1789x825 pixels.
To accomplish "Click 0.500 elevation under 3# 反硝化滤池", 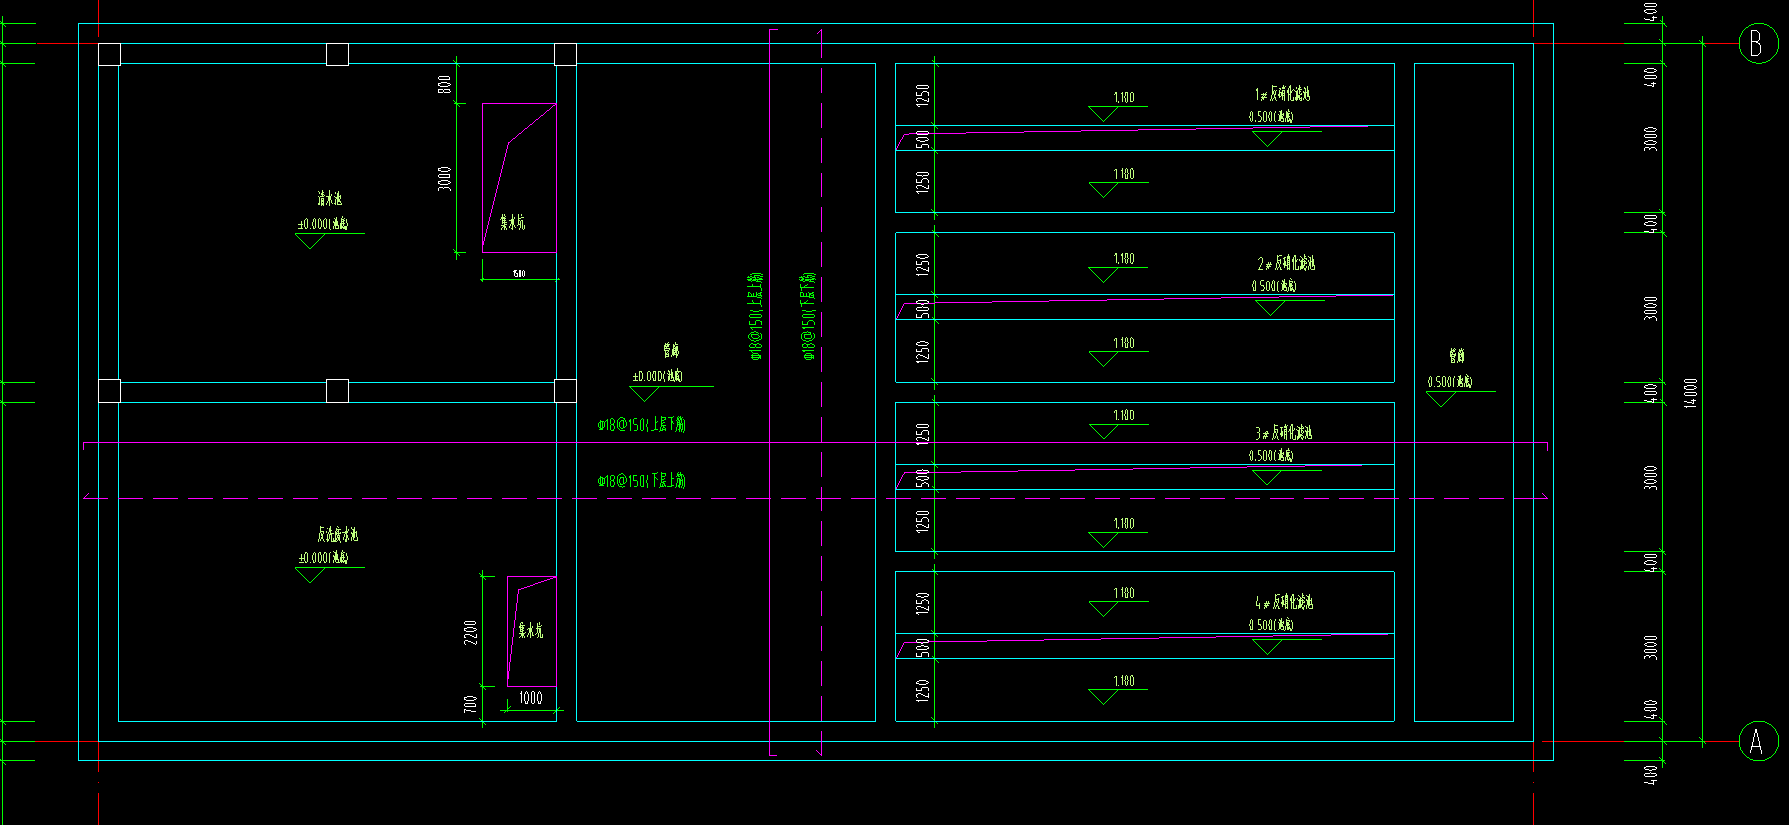I will coord(1271,455).
